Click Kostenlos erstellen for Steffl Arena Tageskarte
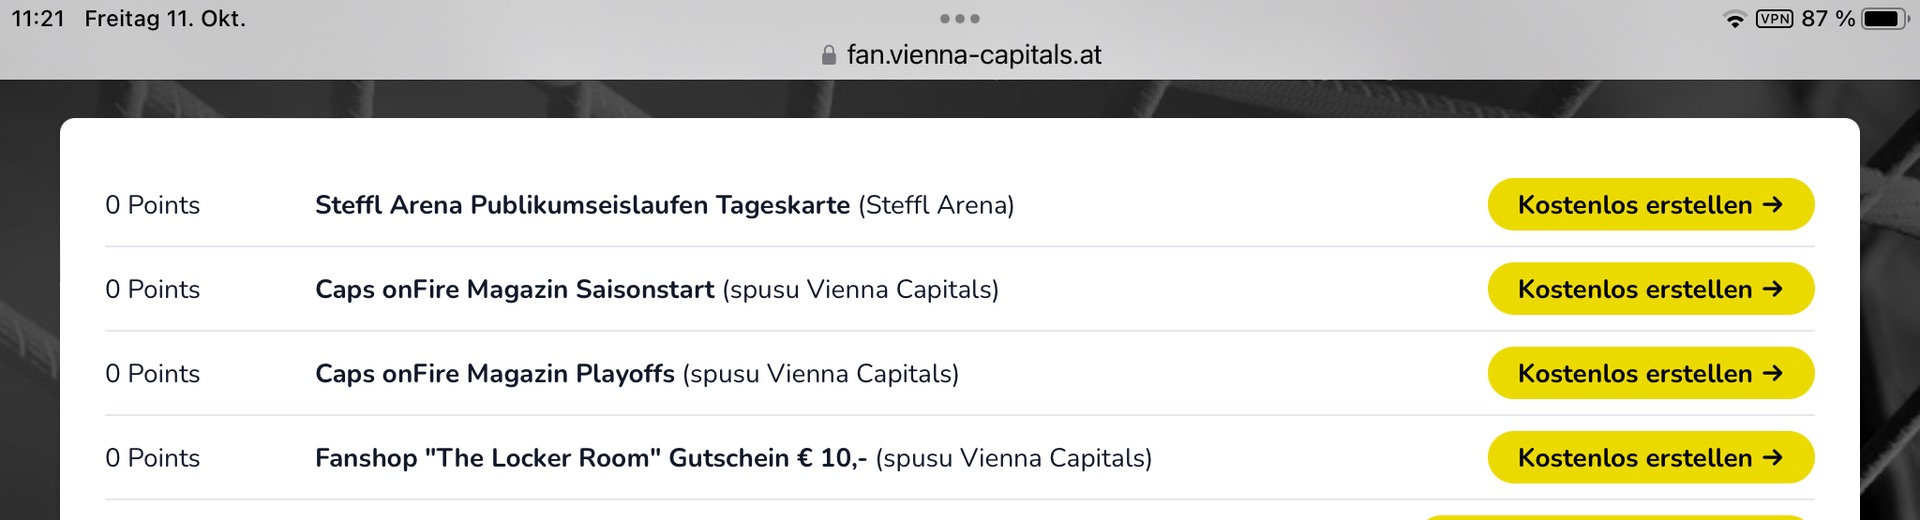The width and height of the screenshot is (1920, 520). click(1650, 205)
